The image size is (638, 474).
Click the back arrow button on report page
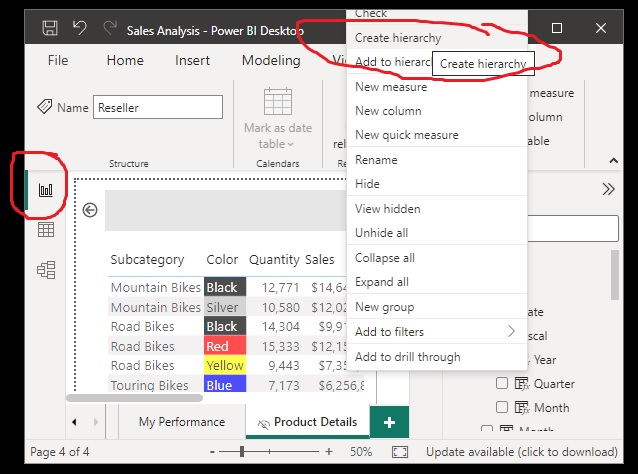point(90,210)
